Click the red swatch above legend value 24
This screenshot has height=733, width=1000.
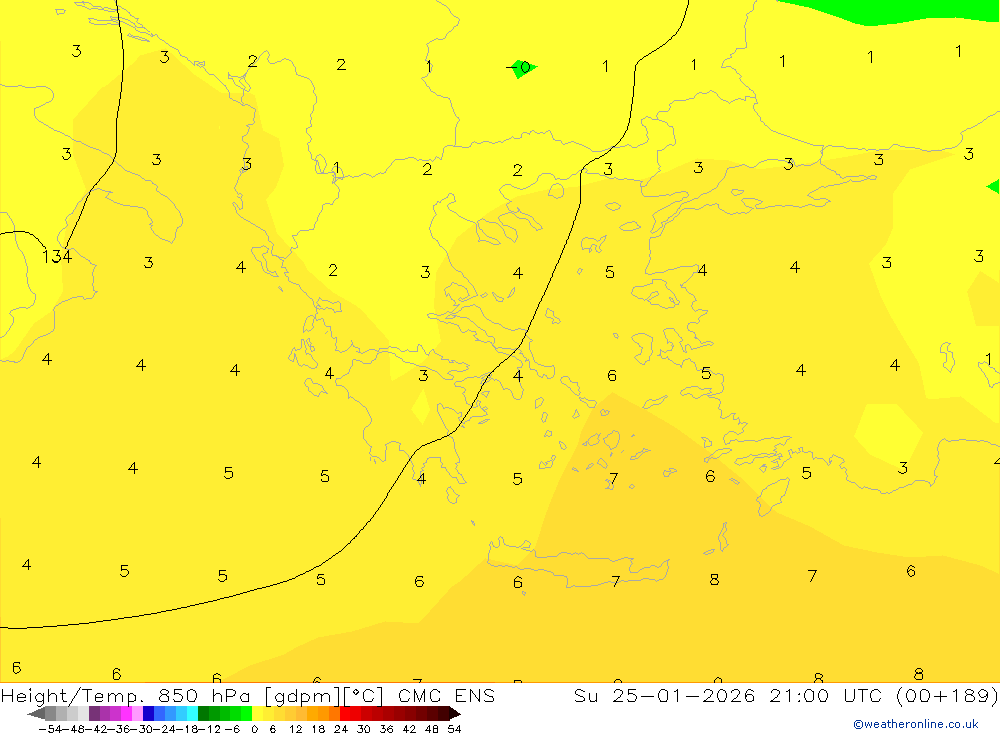click(346, 713)
